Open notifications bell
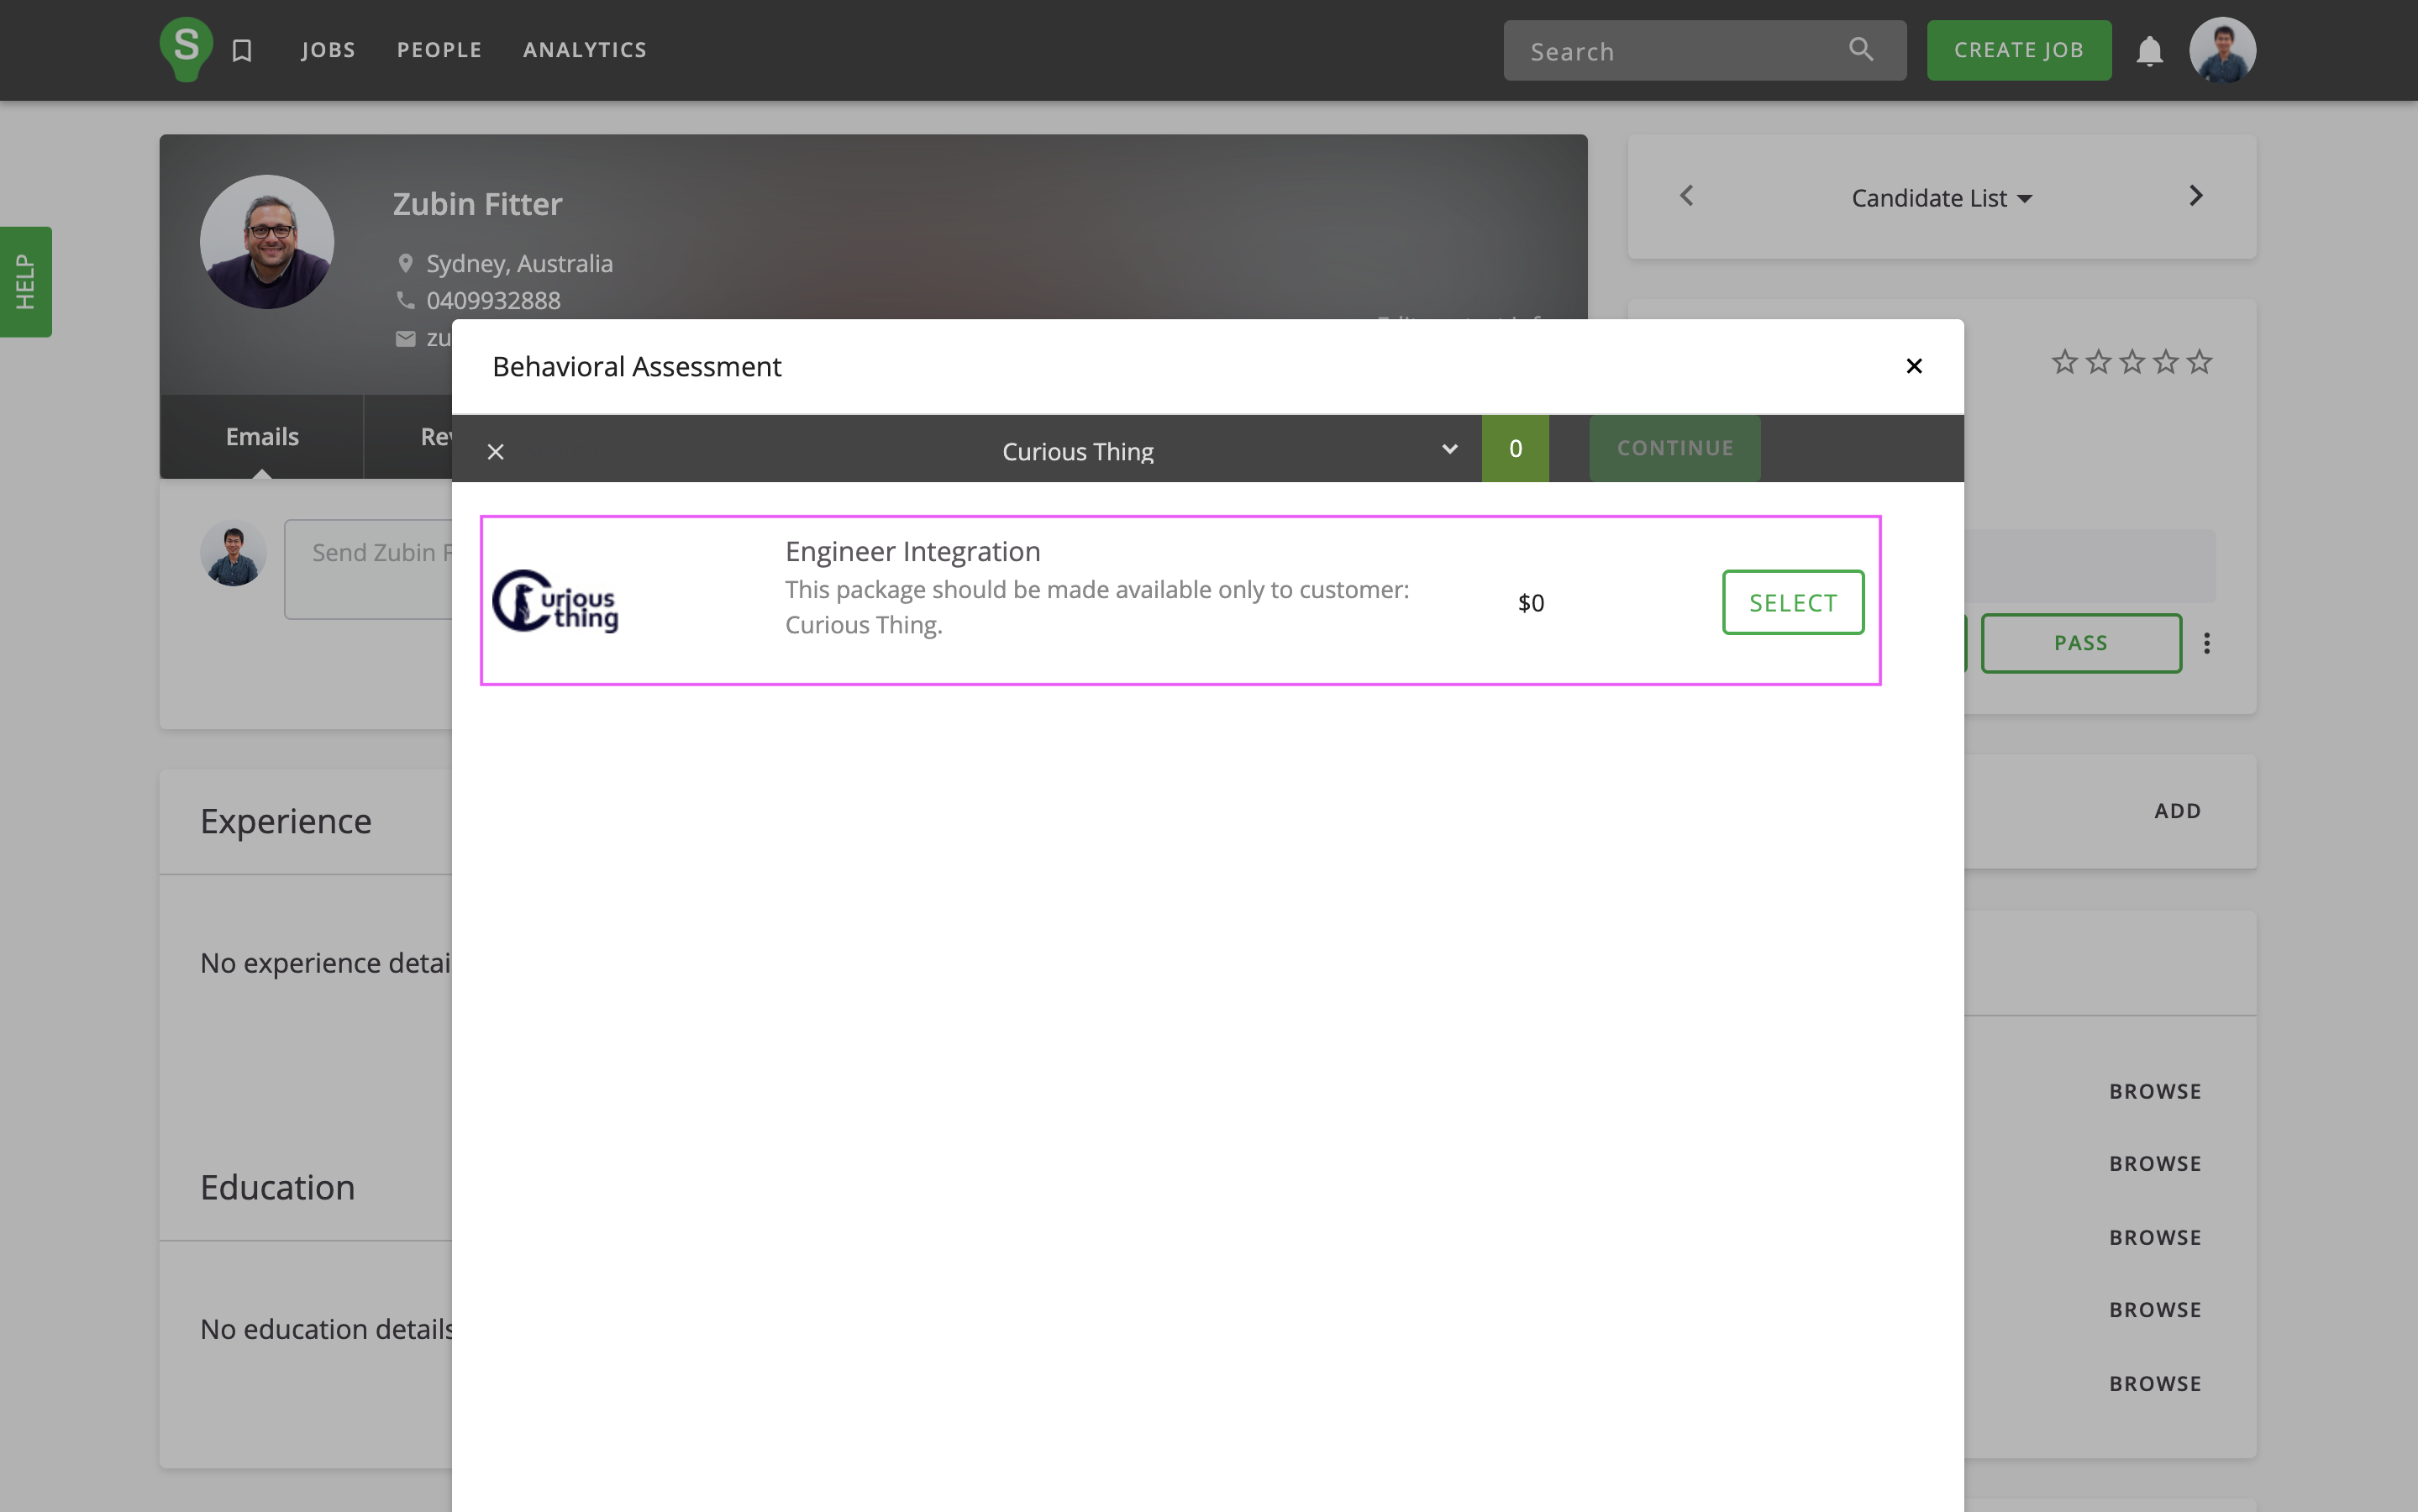This screenshot has height=1512, width=2418. pos(2149,51)
